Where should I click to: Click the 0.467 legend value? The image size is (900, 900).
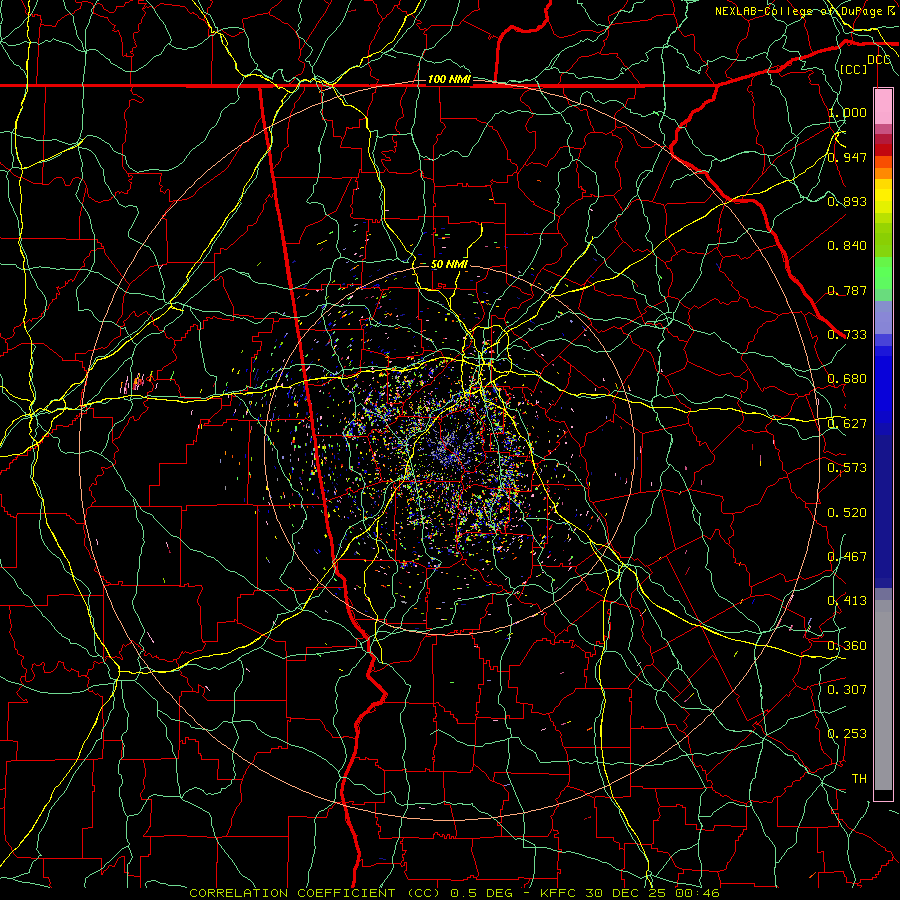[x=847, y=557]
